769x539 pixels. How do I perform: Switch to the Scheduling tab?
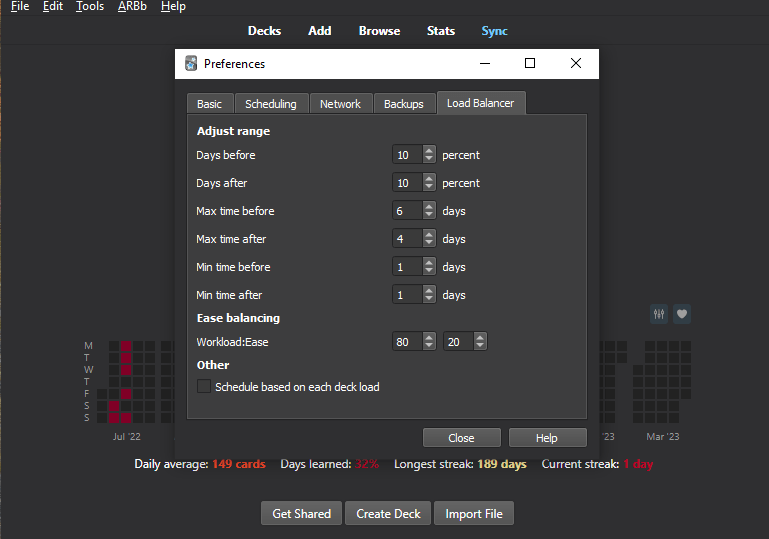271,104
